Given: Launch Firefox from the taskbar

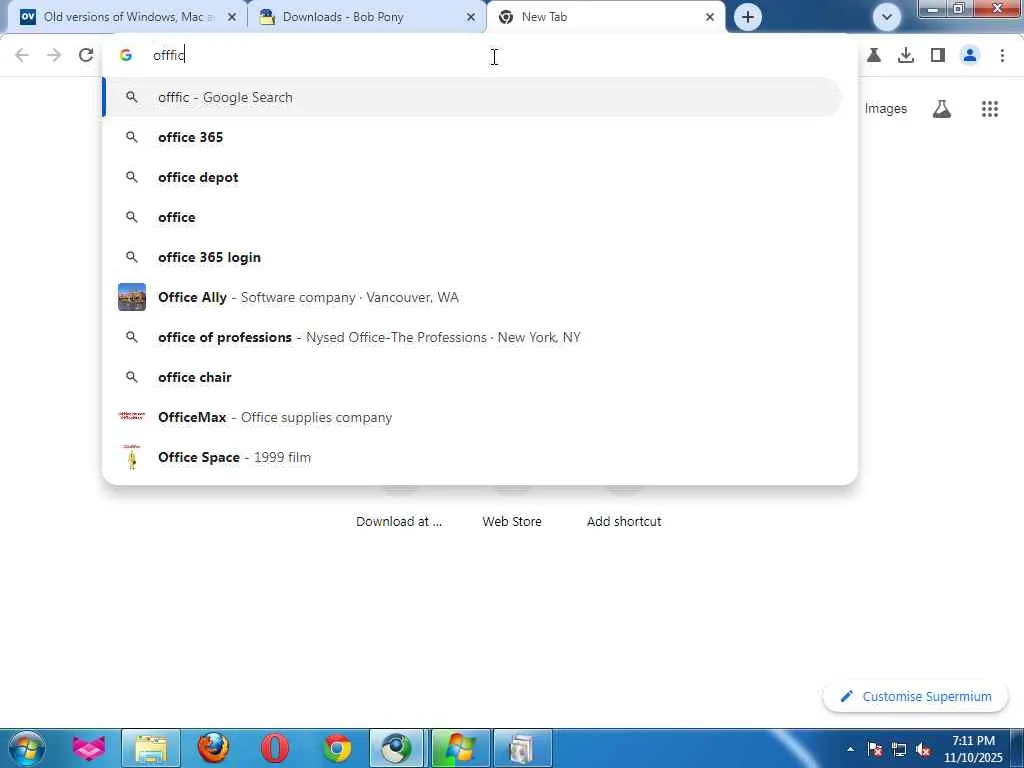Looking at the screenshot, I should point(213,748).
